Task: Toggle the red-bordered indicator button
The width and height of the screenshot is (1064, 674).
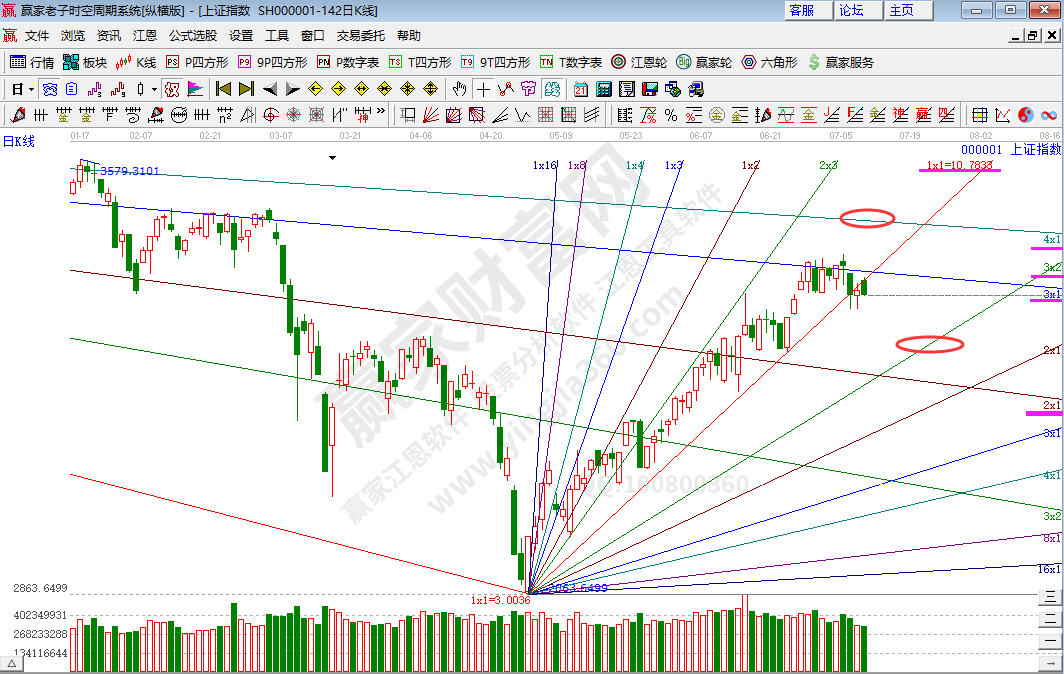Action: click(171, 89)
